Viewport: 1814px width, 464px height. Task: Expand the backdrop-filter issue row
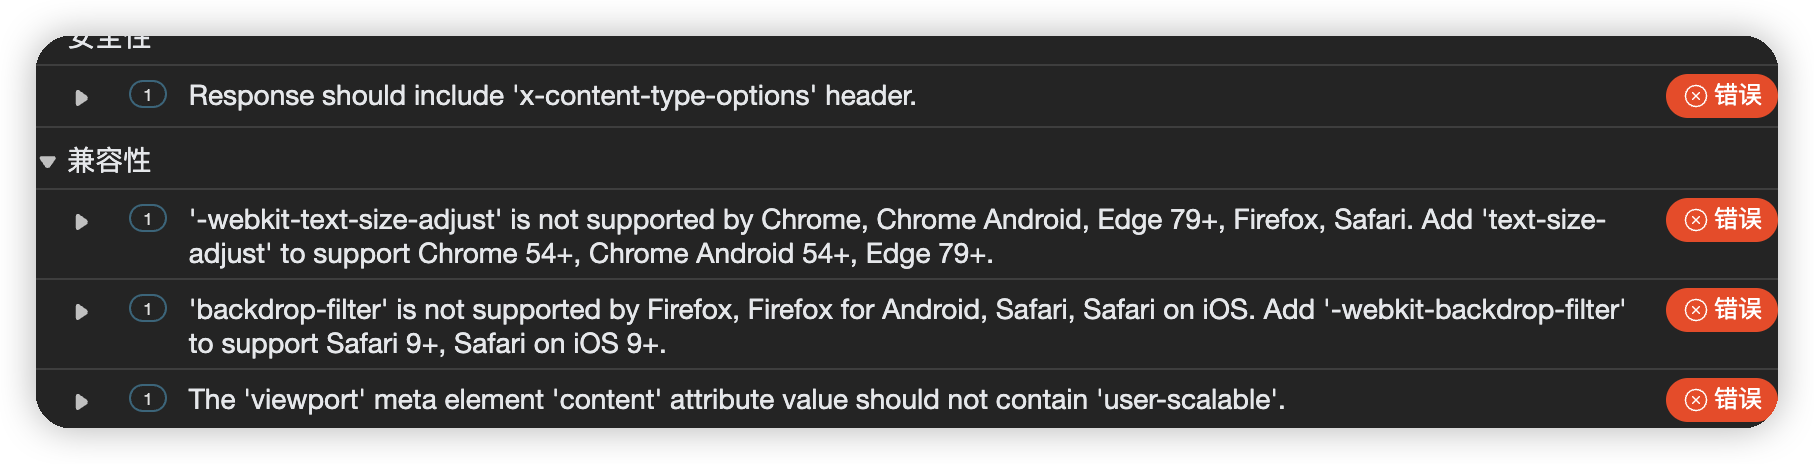pos(82,312)
